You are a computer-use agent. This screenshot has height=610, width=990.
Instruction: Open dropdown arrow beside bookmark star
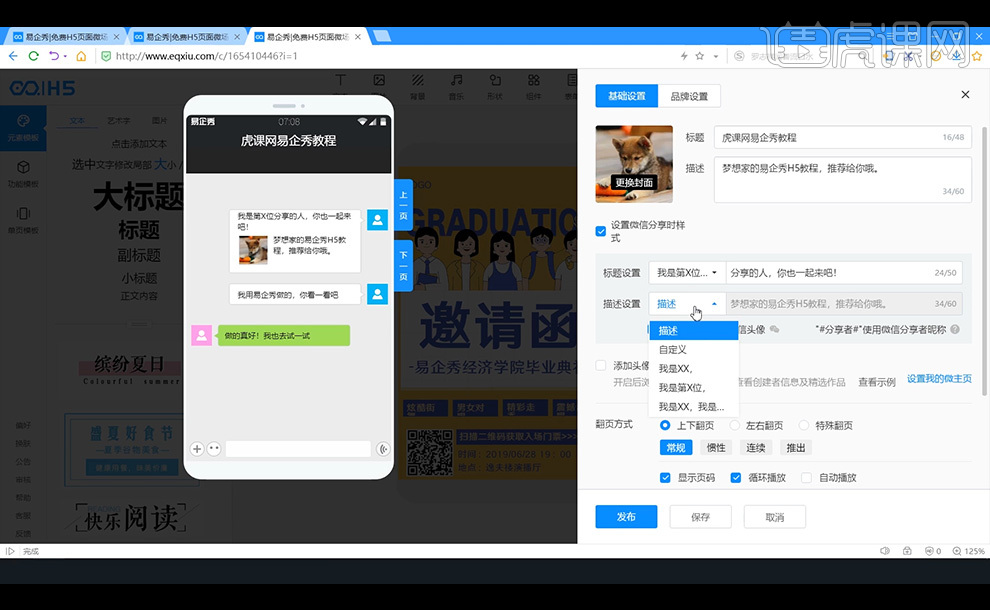[x=716, y=56]
